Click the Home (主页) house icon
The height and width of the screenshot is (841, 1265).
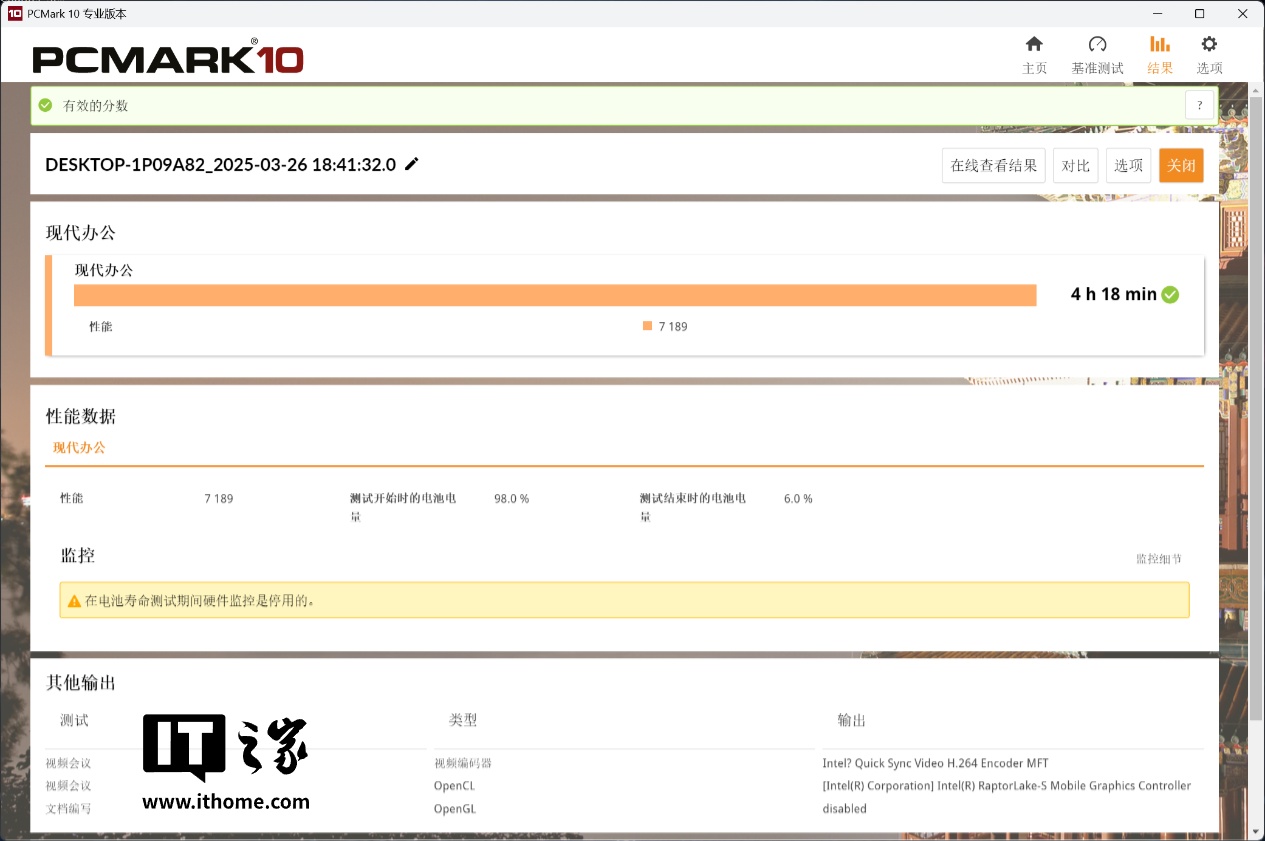click(1034, 45)
